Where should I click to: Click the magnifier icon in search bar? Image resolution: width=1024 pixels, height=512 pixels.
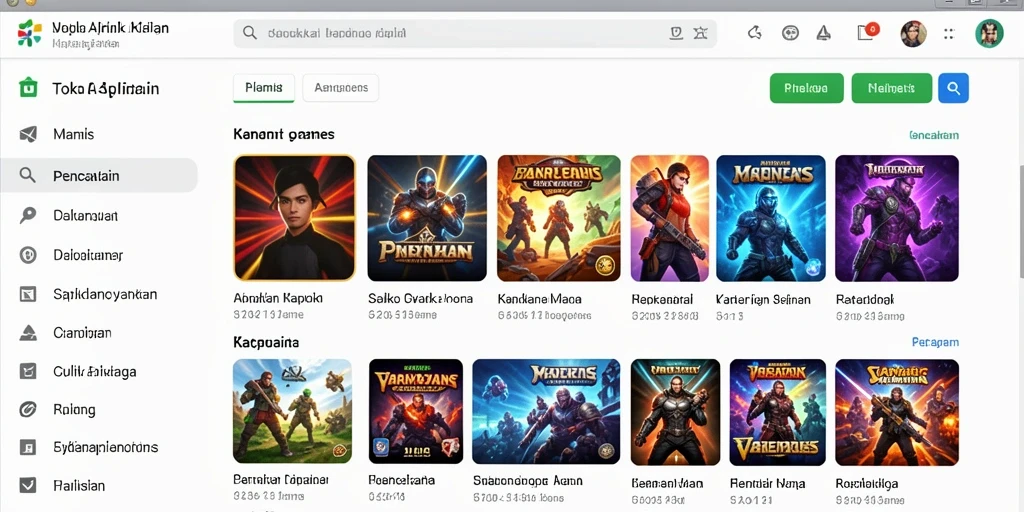coord(249,33)
